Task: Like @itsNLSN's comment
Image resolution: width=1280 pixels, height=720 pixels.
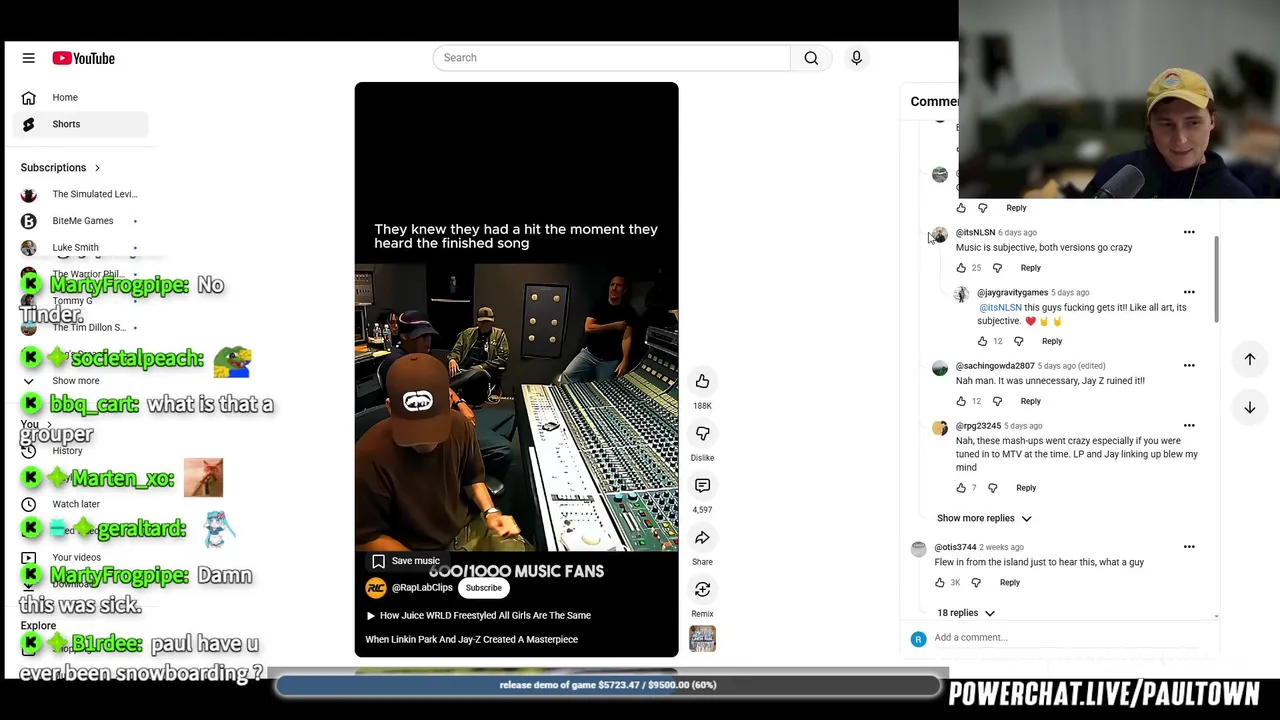Action: coord(961,268)
